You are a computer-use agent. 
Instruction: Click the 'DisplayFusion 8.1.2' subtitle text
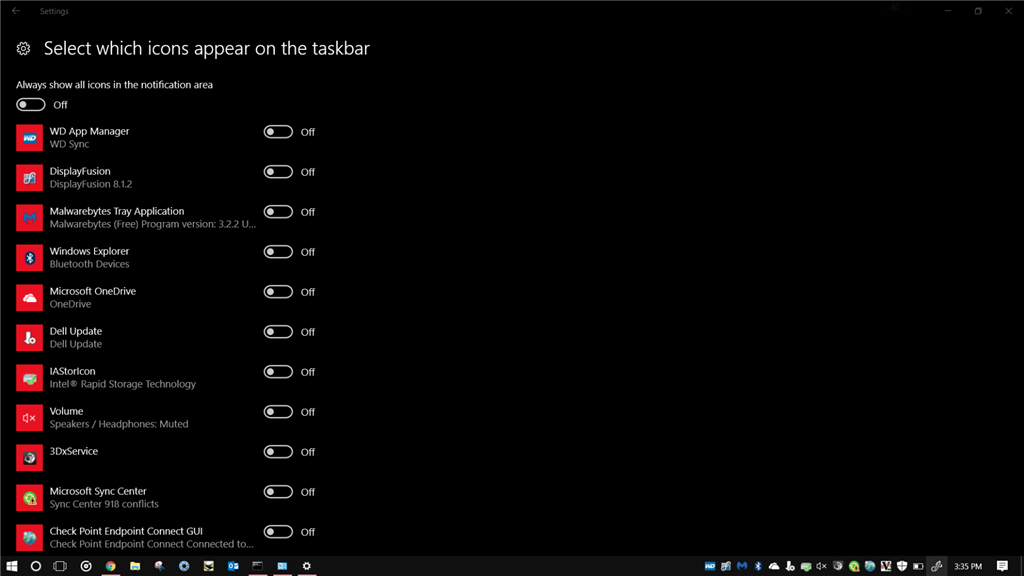click(91, 184)
